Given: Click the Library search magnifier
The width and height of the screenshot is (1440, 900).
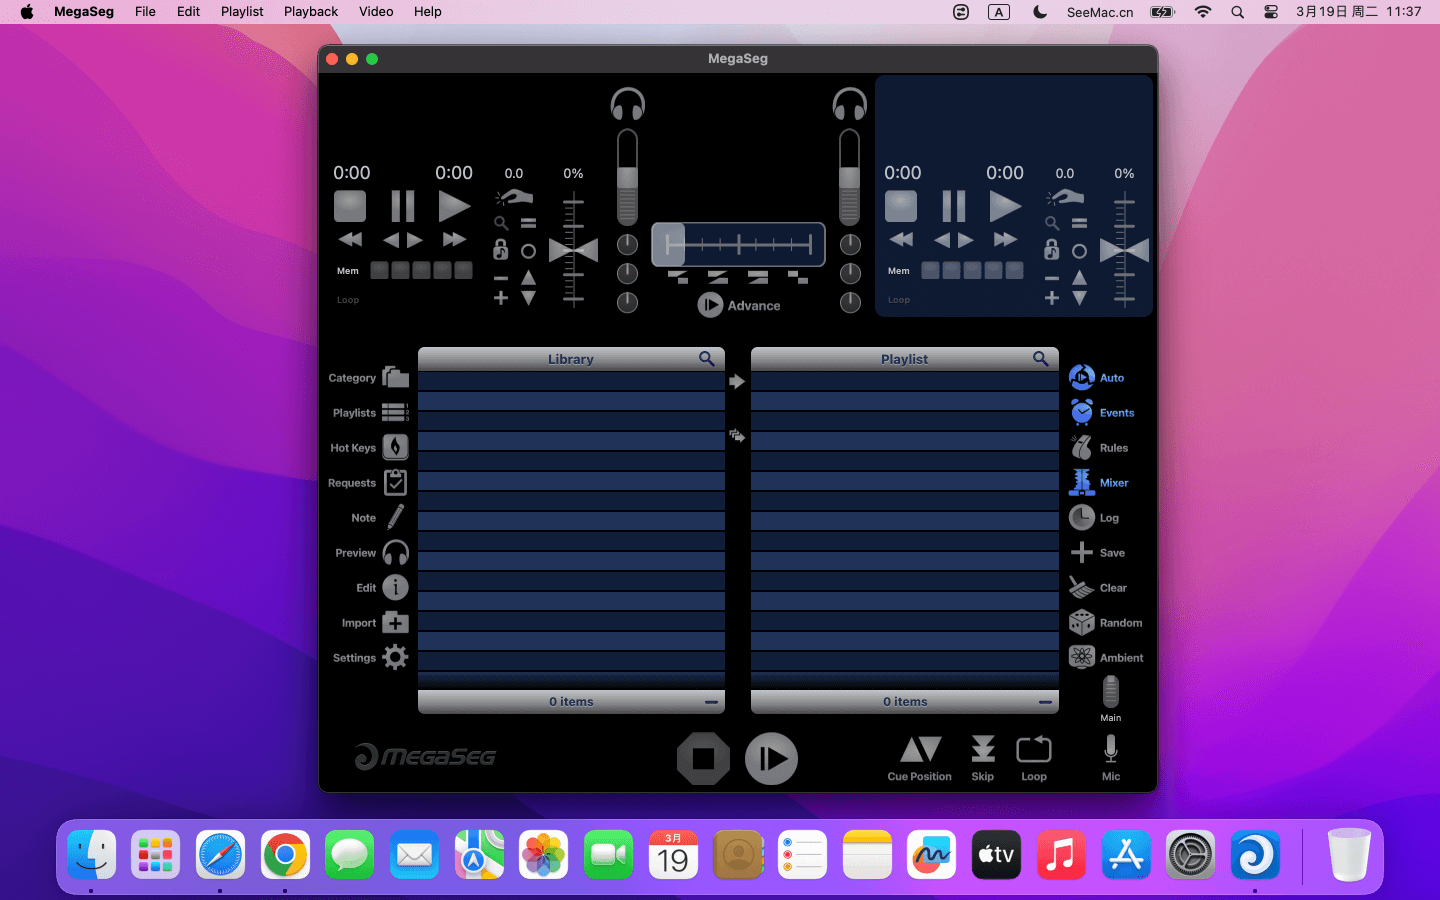Looking at the screenshot, I should (706, 358).
